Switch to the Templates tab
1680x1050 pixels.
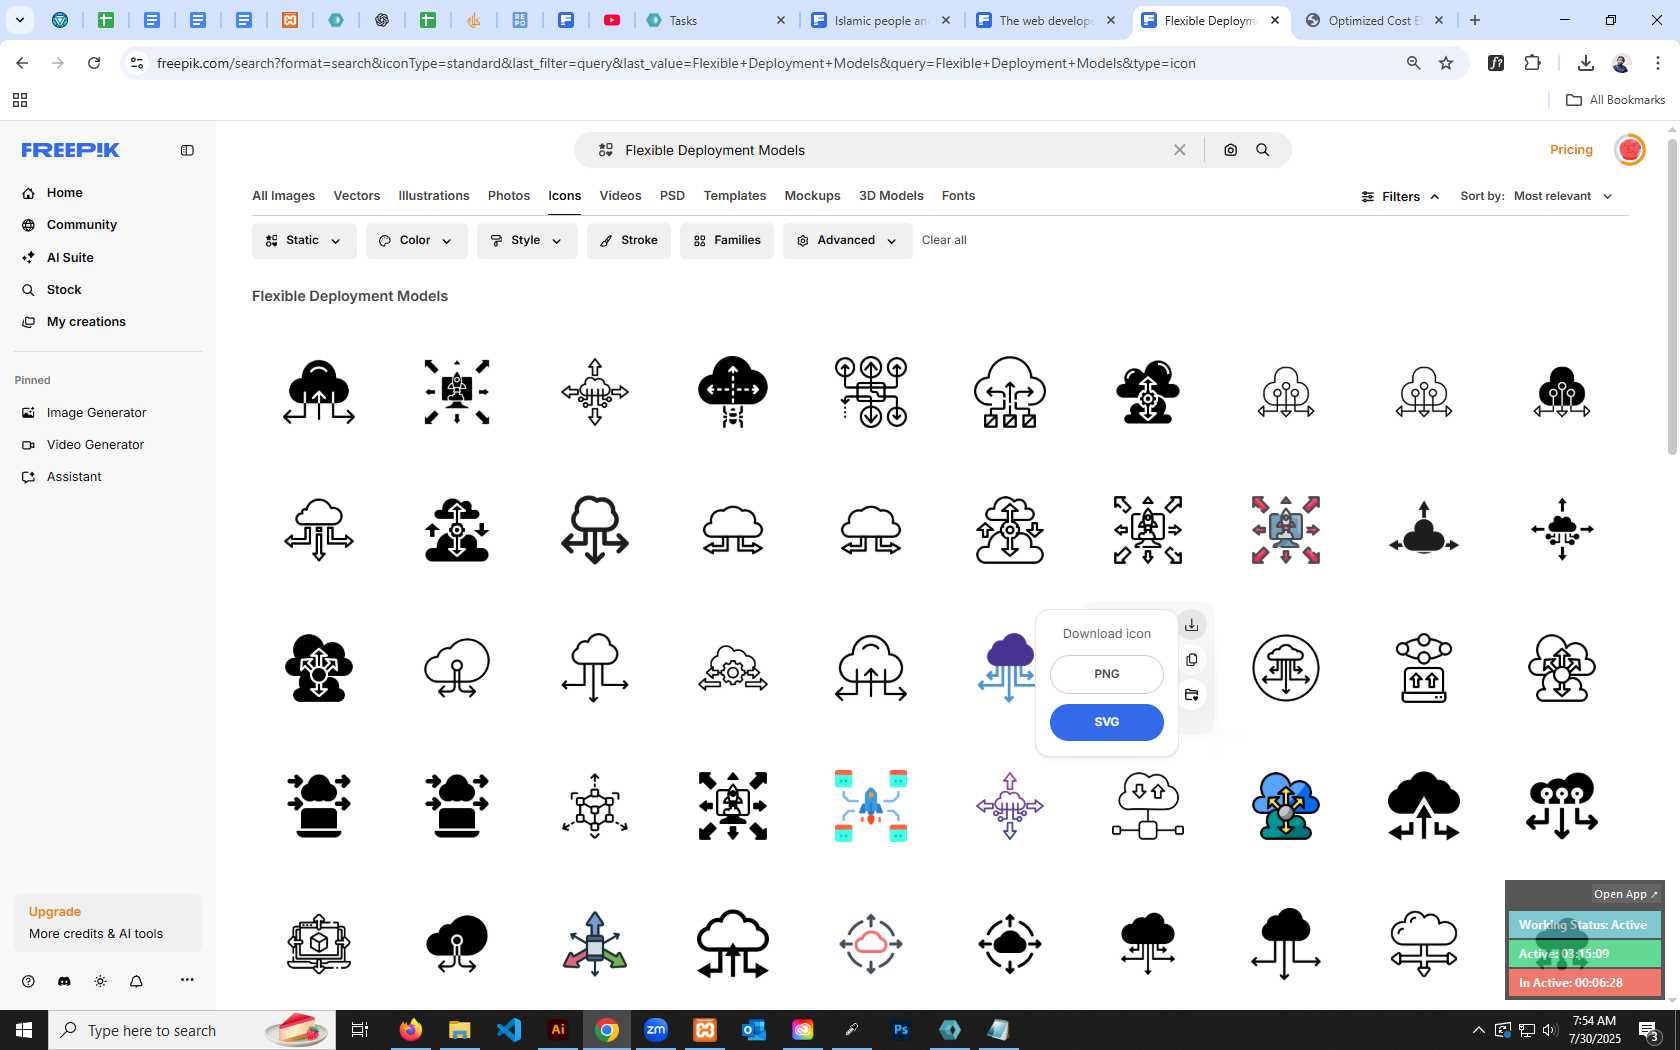point(735,196)
